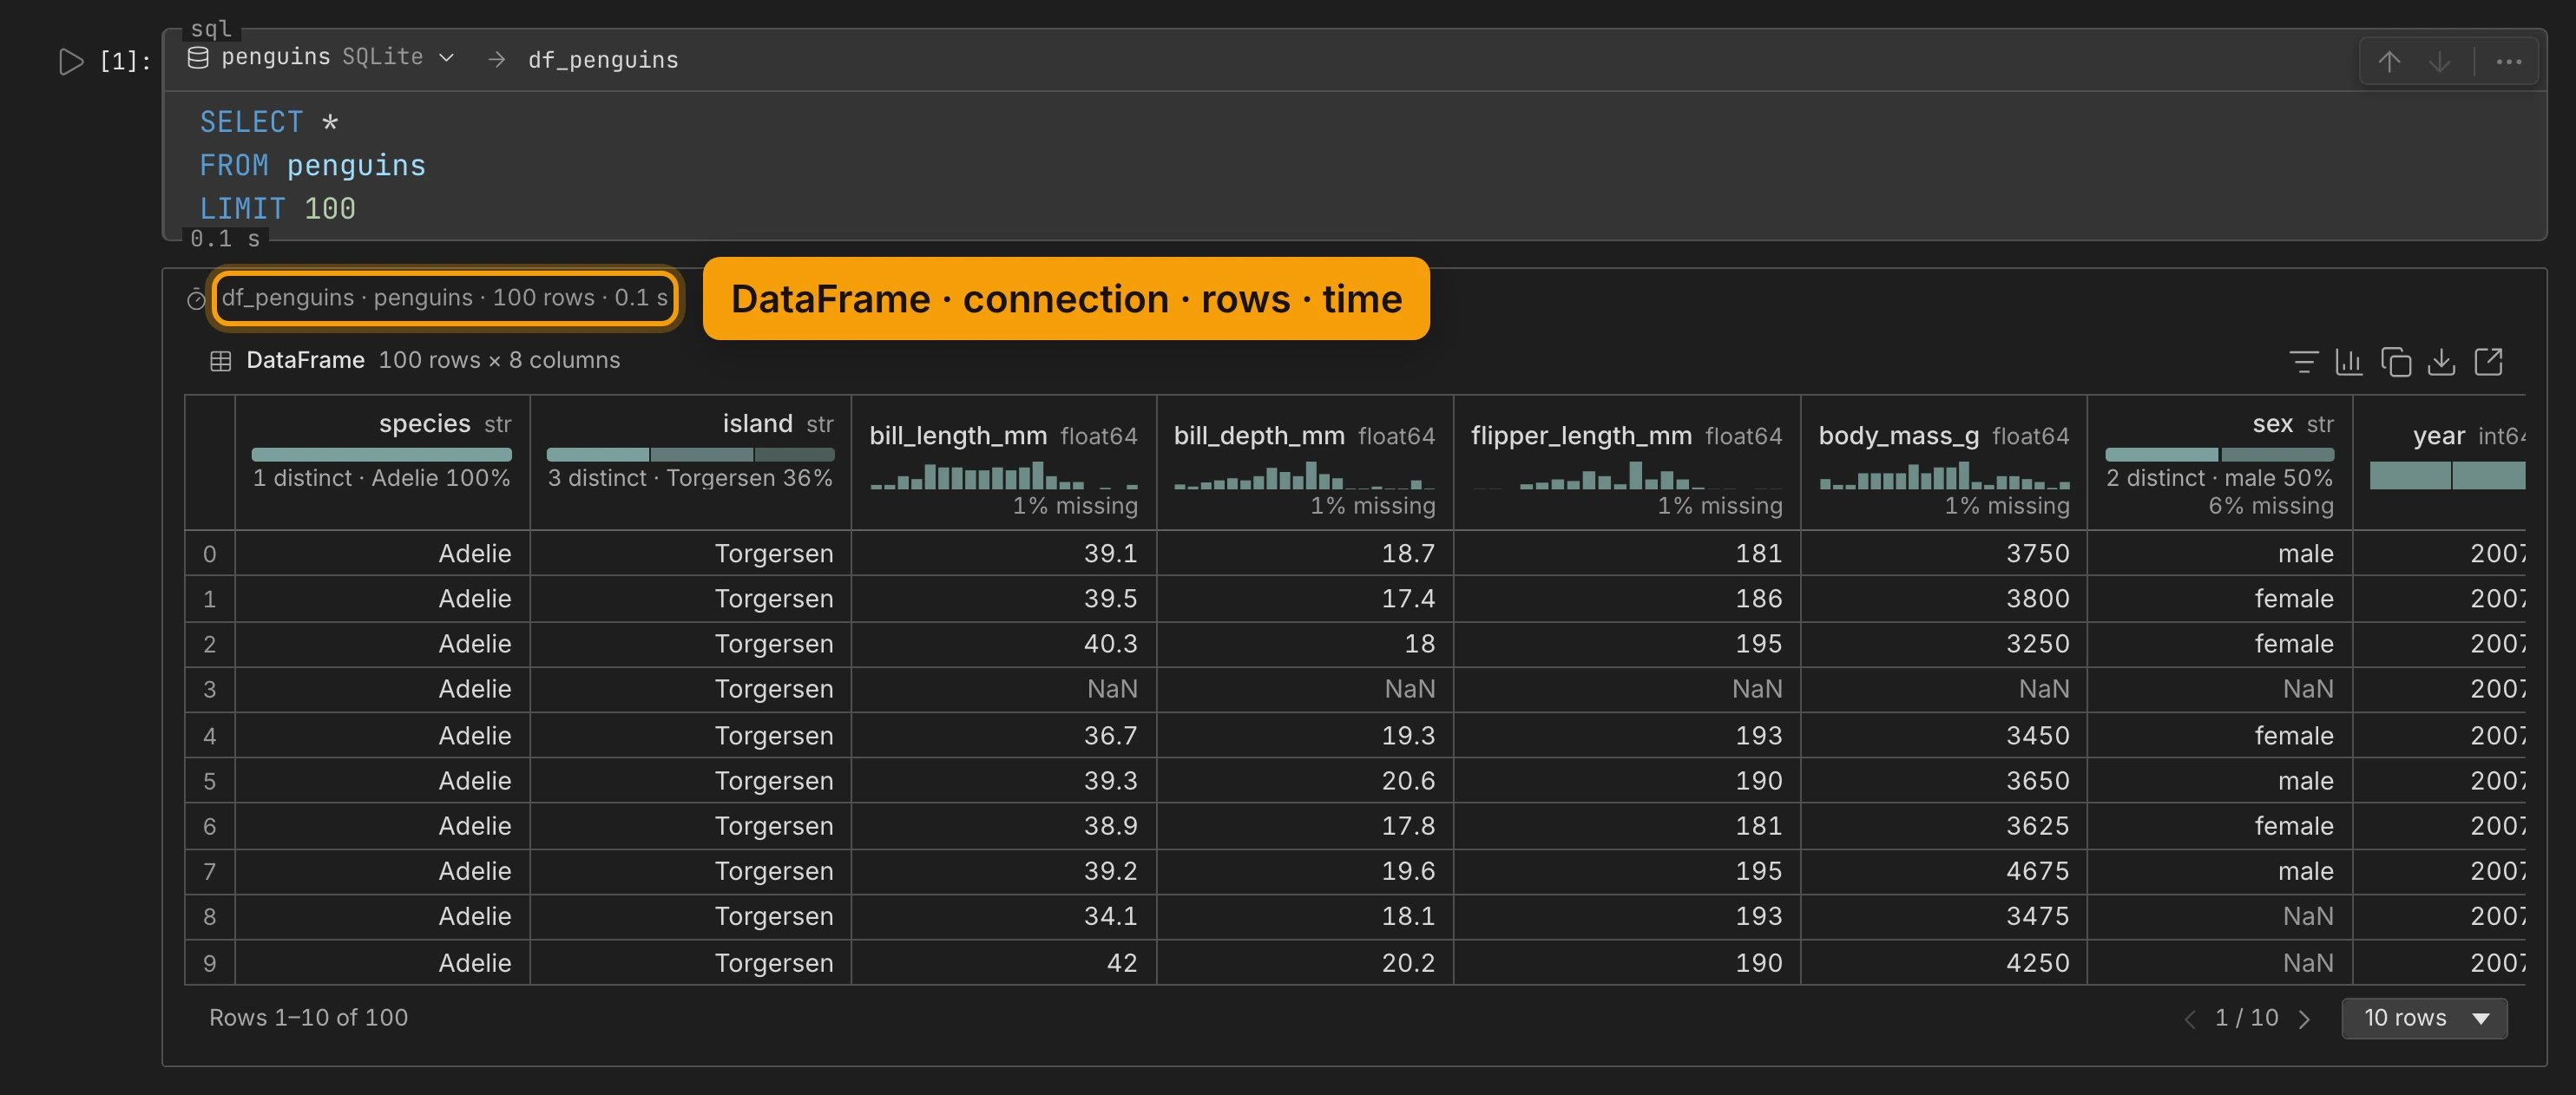Copy the DataFrame with copy icon
The width and height of the screenshot is (2576, 1095).
point(2396,361)
